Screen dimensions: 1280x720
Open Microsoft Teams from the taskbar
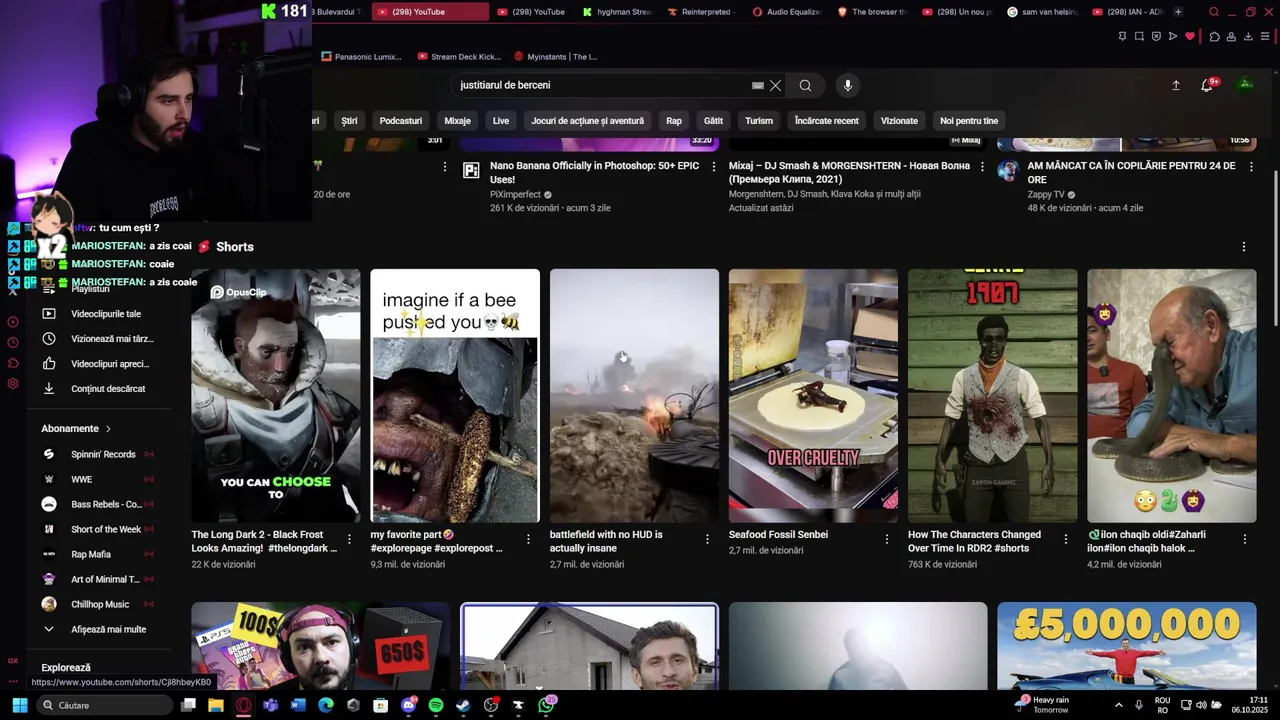pyautogui.click(x=270, y=705)
